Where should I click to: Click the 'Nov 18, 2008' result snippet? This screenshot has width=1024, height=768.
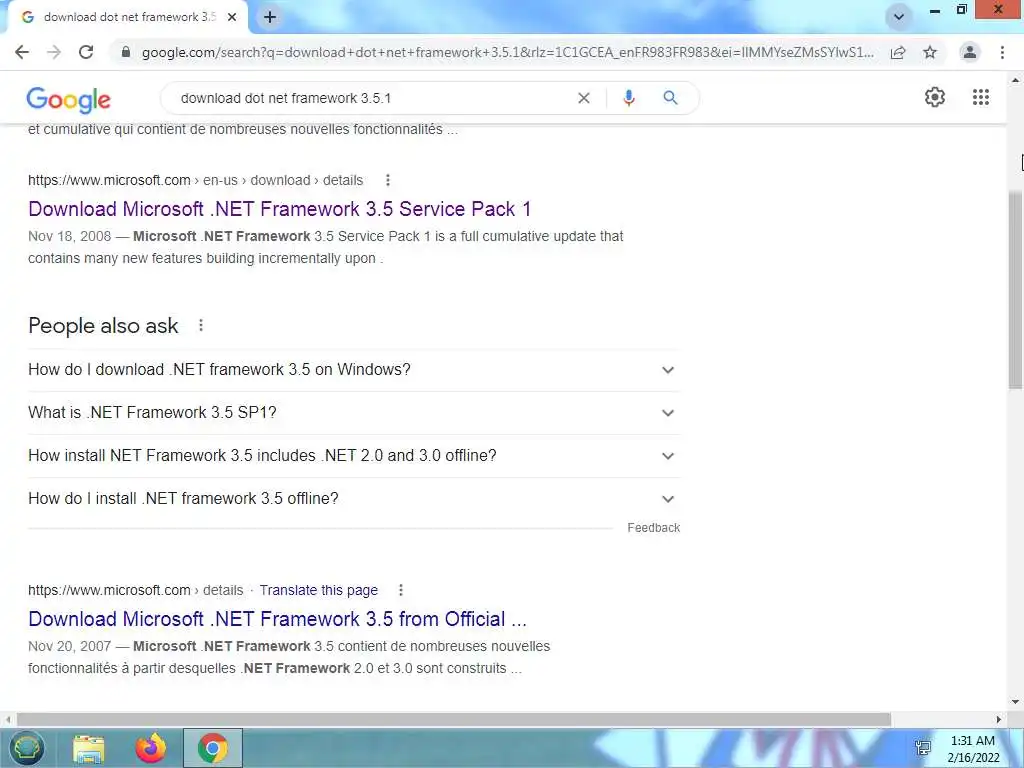(325, 248)
